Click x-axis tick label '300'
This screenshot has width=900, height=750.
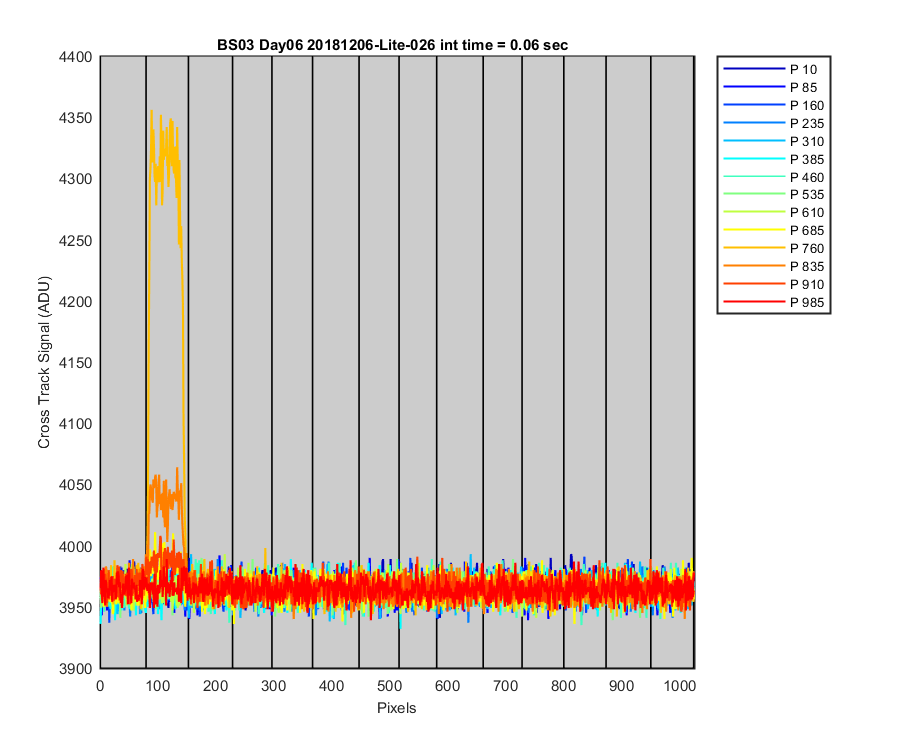point(273,686)
